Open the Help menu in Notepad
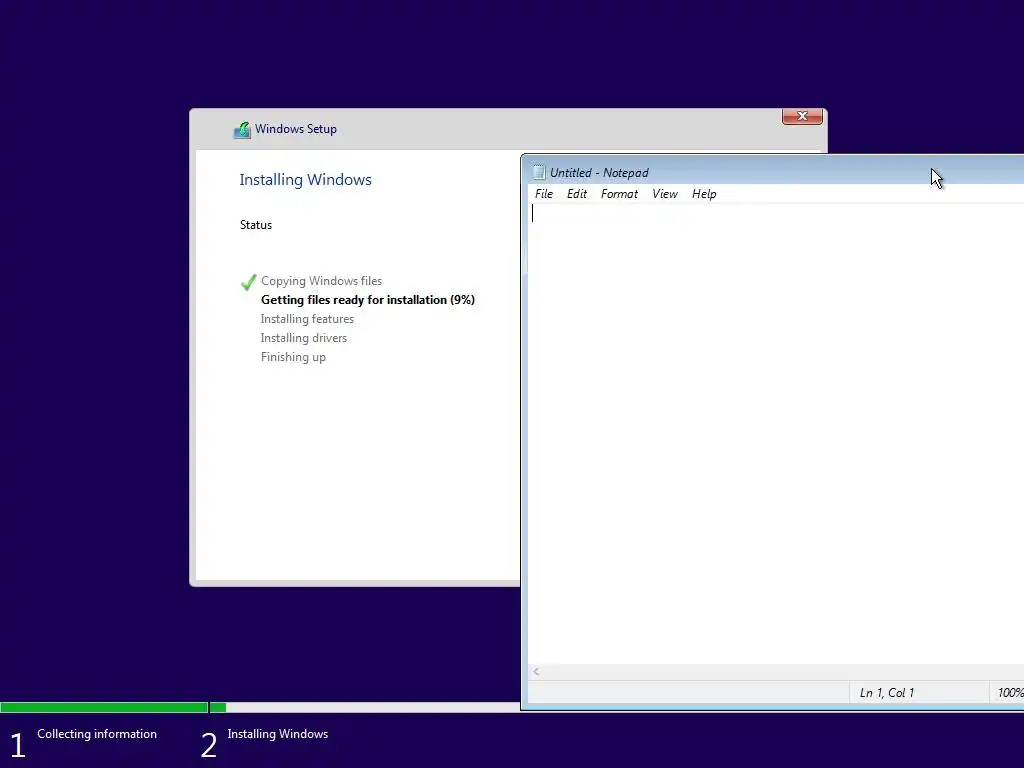The width and height of the screenshot is (1024, 768). (704, 194)
